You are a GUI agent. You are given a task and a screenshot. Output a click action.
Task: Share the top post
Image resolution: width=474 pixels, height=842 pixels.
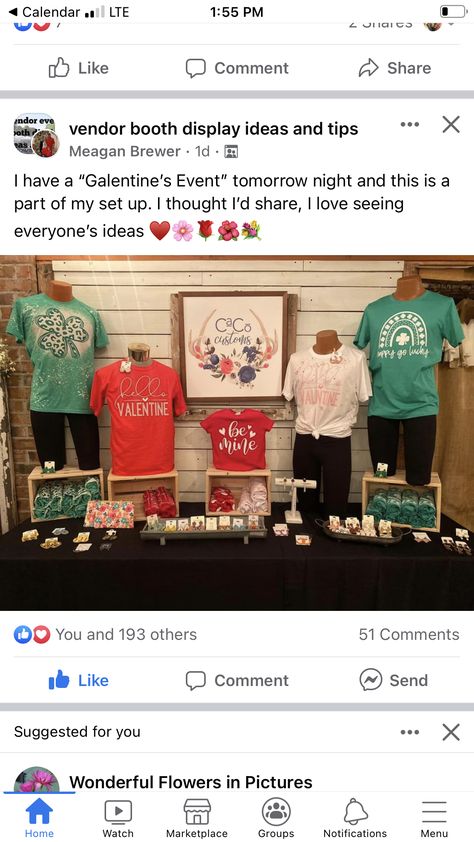pyautogui.click(x=395, y=68)
